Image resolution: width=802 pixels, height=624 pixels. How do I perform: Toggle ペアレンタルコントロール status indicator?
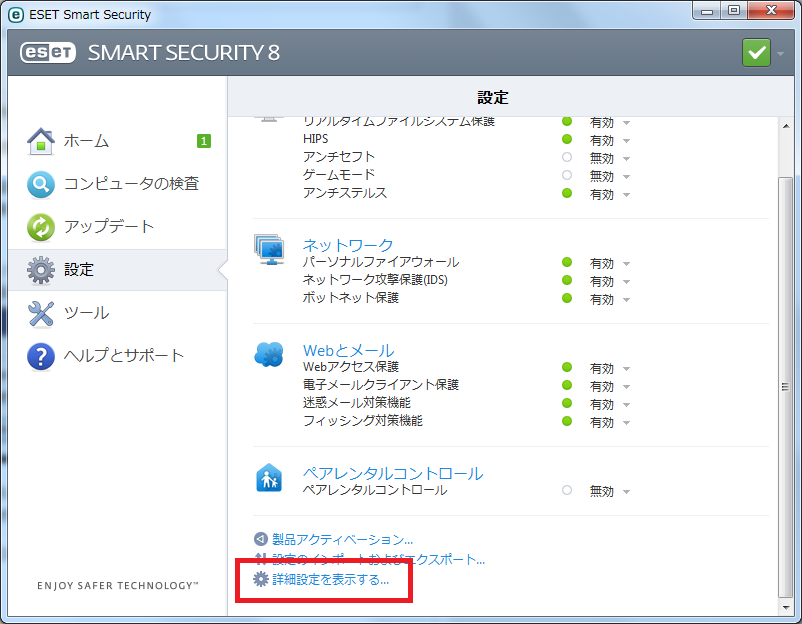point(567,490)
